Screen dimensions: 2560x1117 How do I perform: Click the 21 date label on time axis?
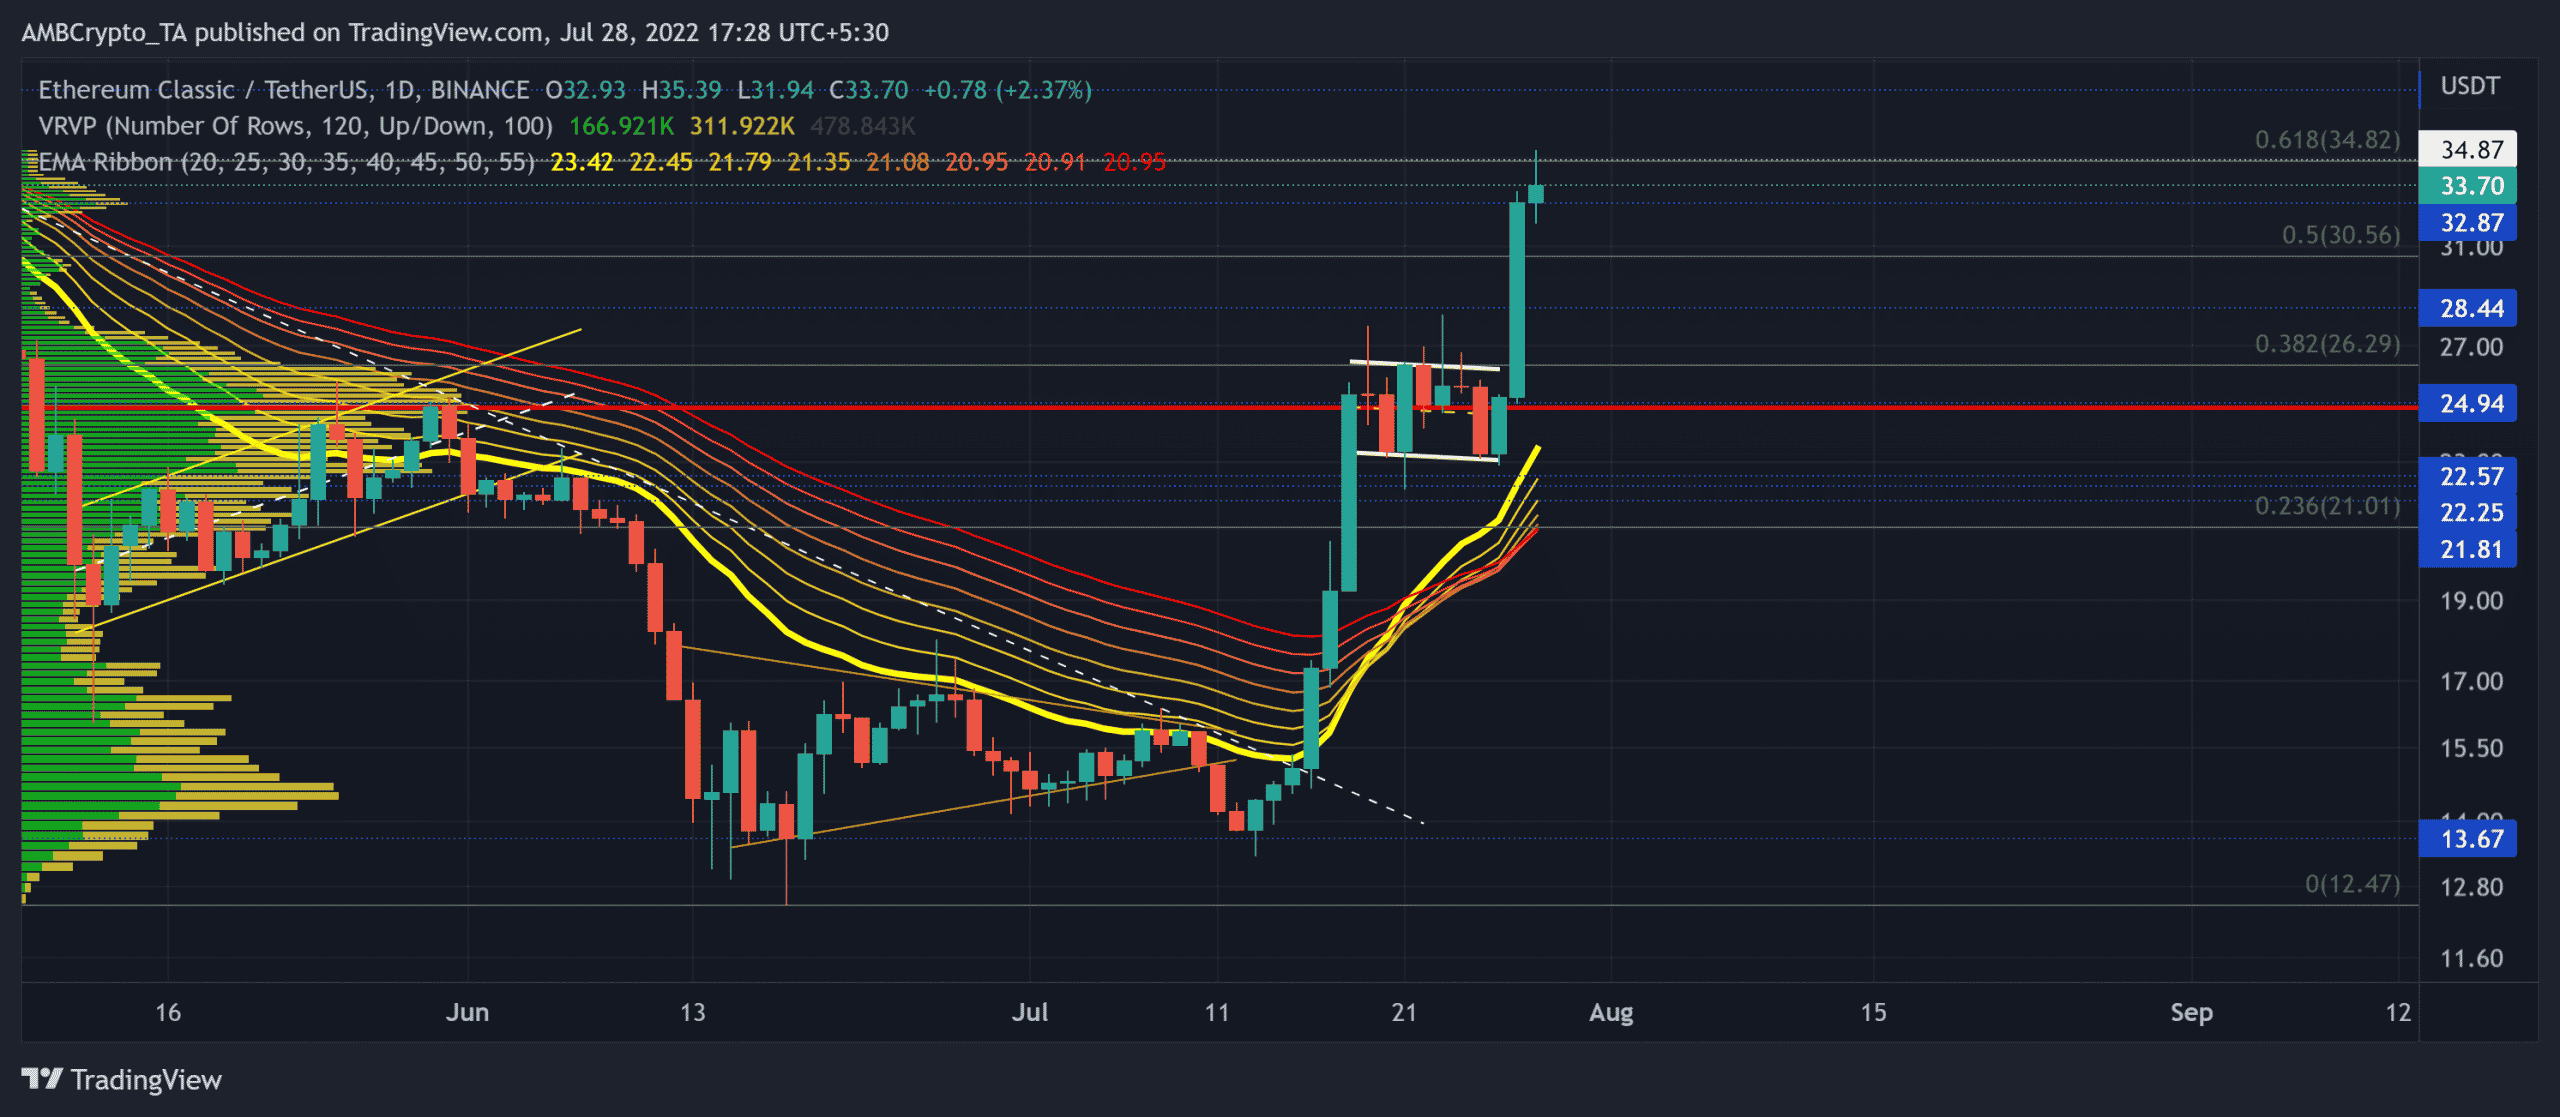click(x=1404, y=1012)
